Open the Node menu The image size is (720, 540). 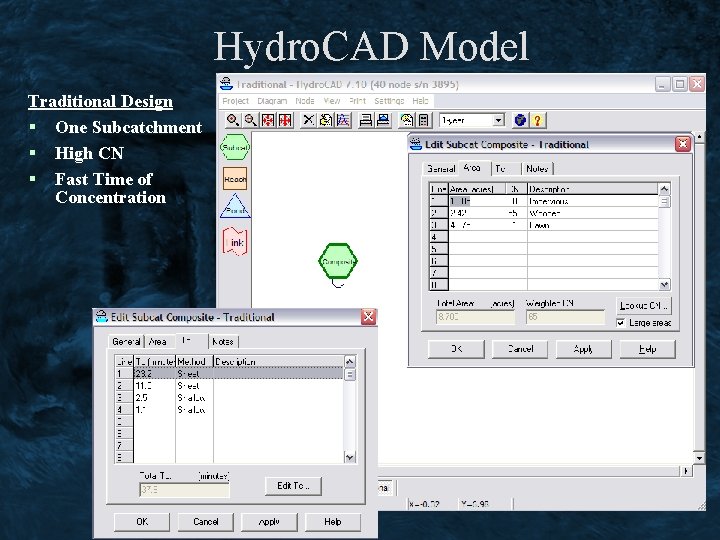(x=304, y=101)
